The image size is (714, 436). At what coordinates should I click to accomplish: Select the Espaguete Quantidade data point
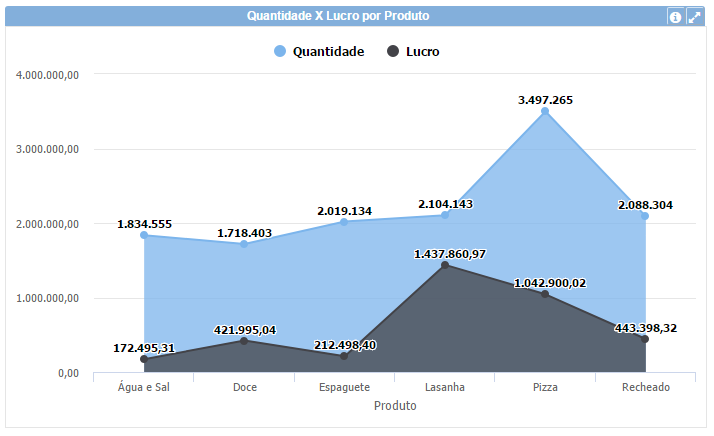[344, 221]
